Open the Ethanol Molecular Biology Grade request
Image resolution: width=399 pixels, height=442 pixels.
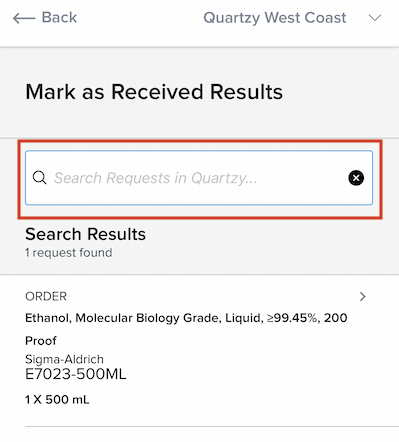(186, 329)
